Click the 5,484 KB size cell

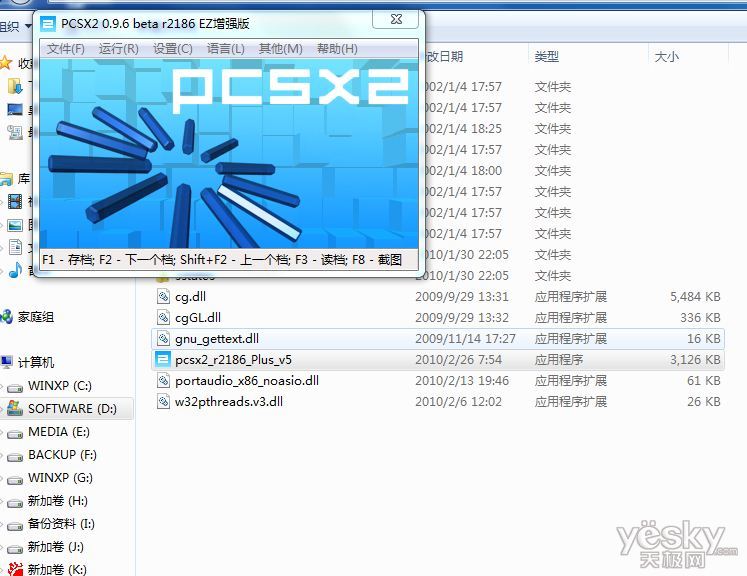coord(695,297)
